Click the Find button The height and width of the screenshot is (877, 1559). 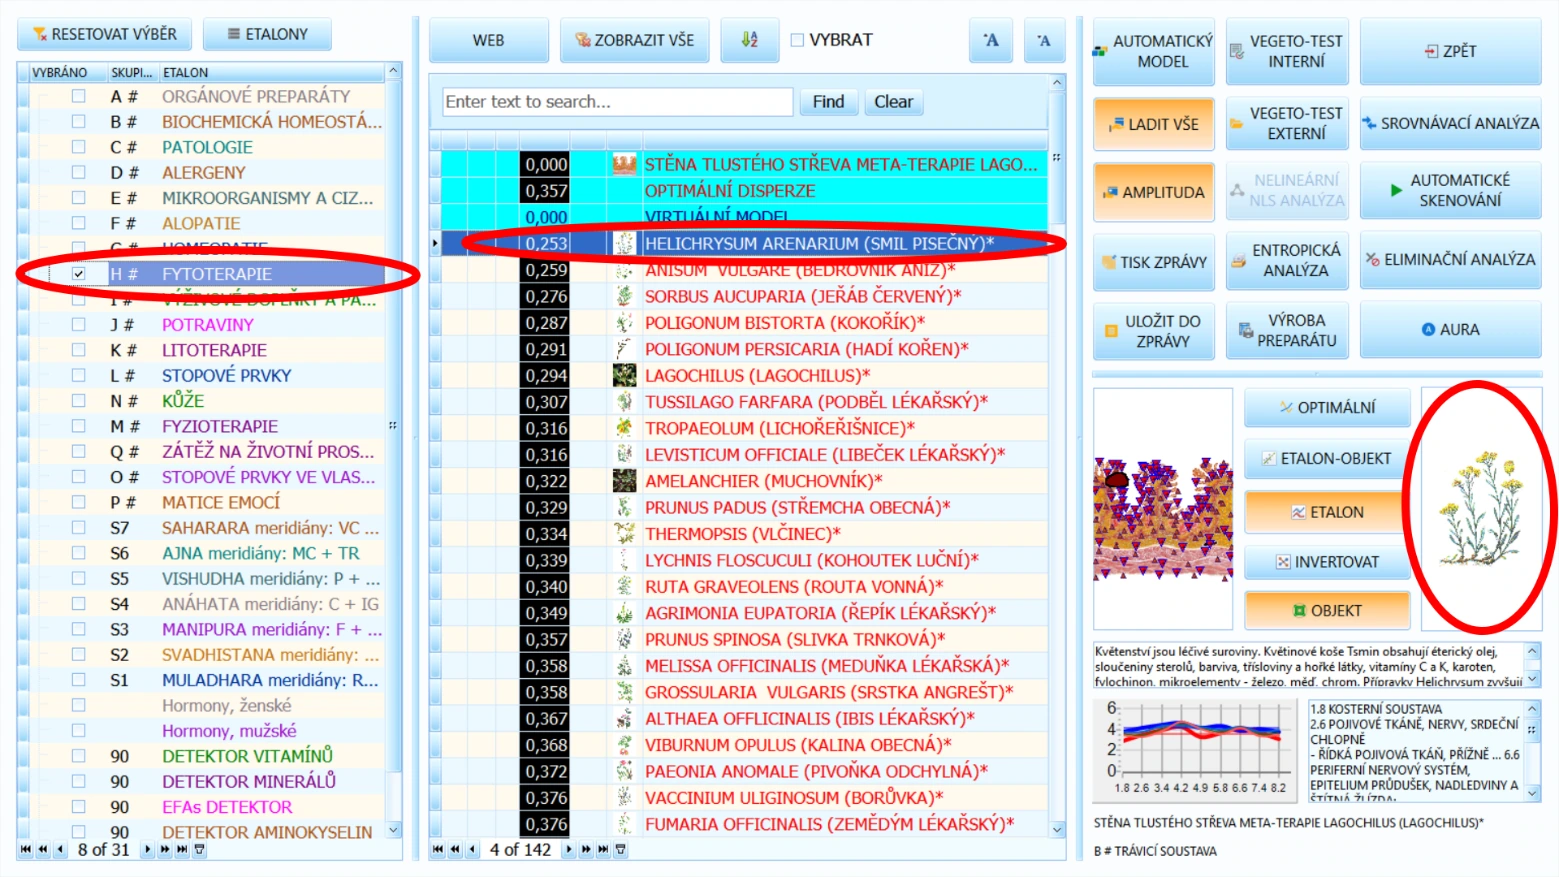point(828,102)
